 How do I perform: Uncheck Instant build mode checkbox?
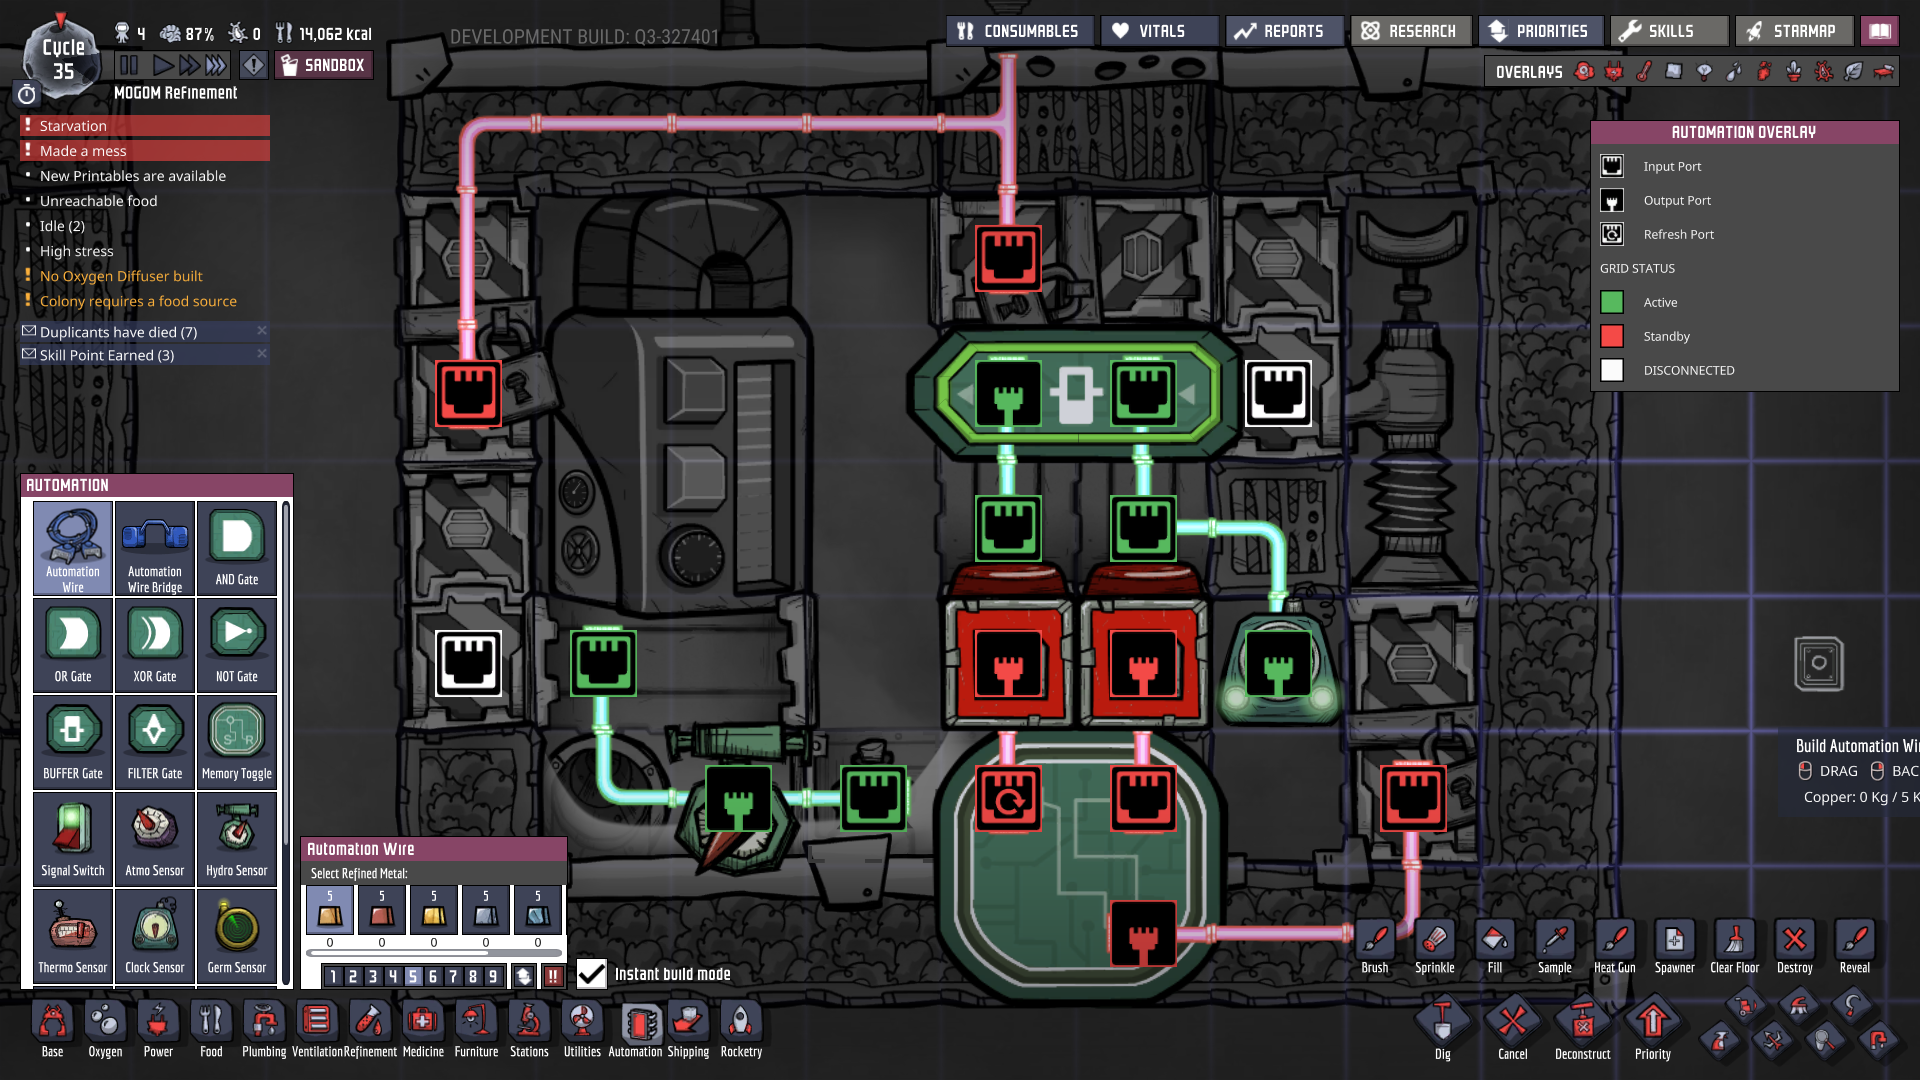[x=592, y=974]
